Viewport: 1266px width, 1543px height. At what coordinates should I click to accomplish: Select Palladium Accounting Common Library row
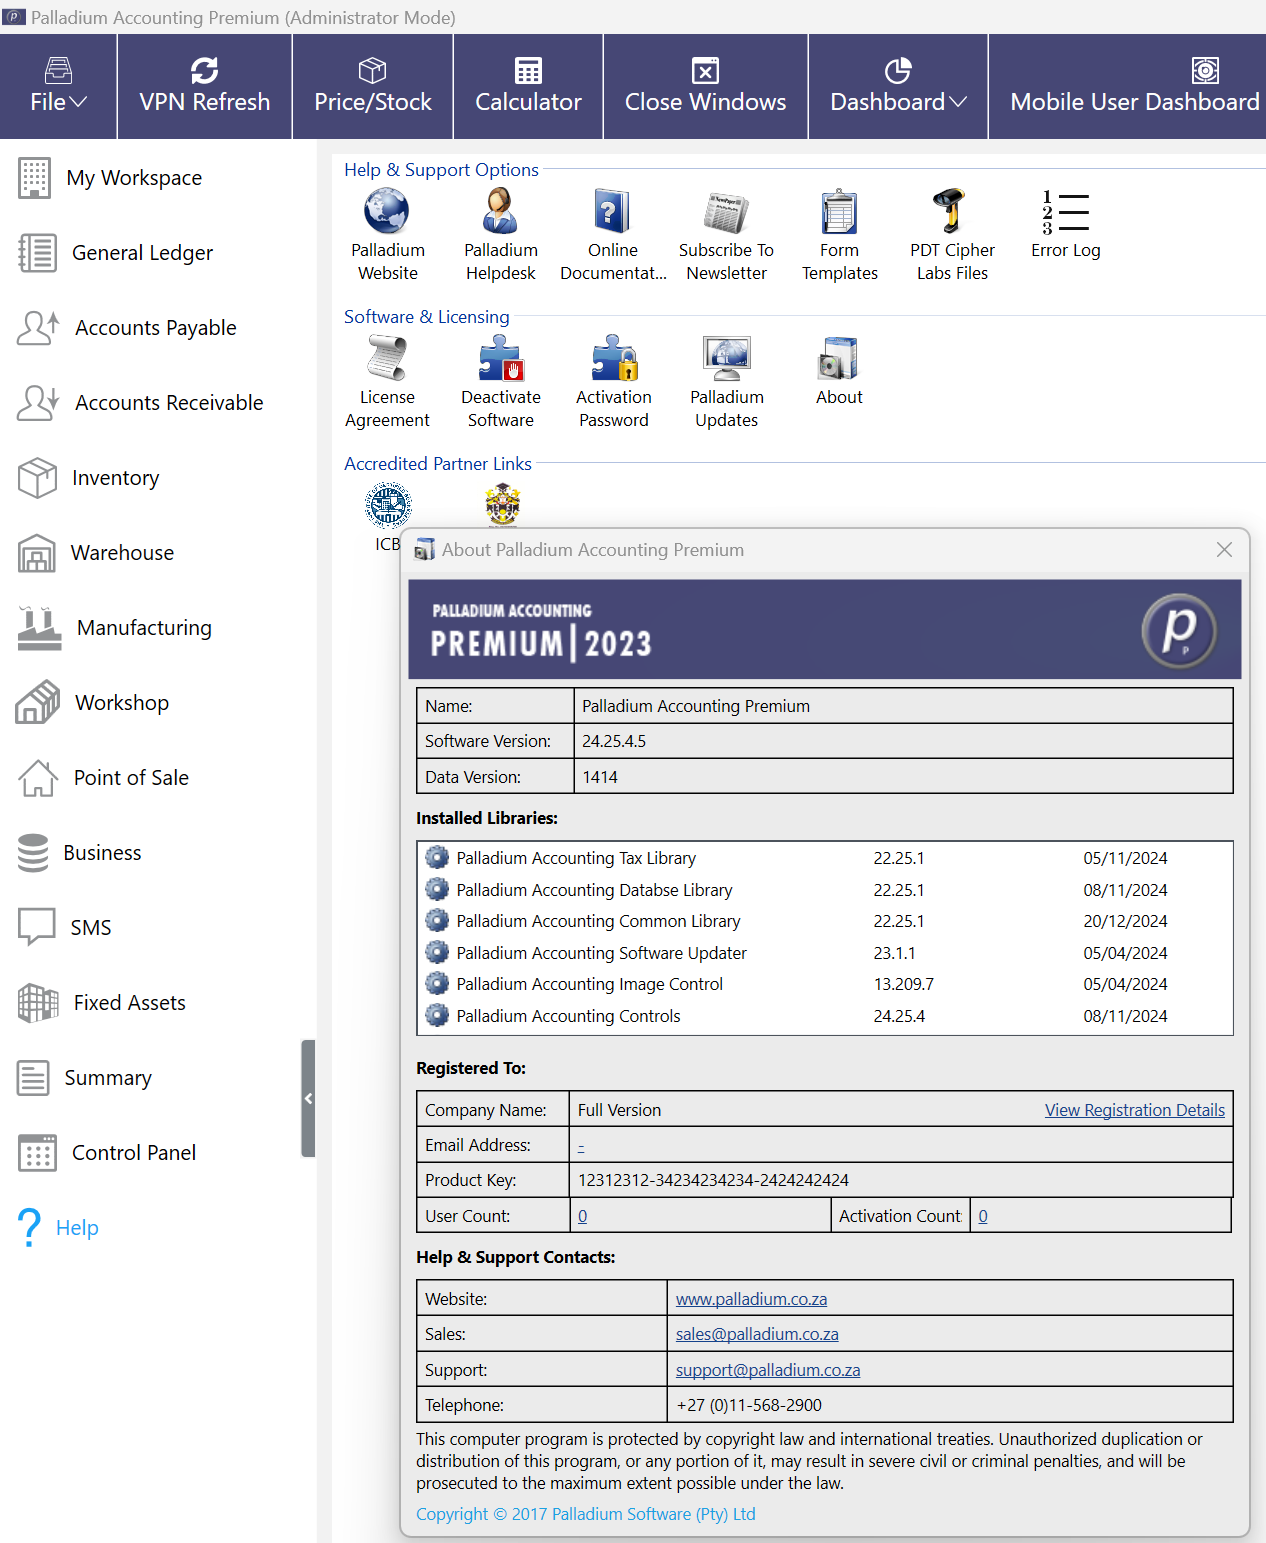[x=825, y=921]
